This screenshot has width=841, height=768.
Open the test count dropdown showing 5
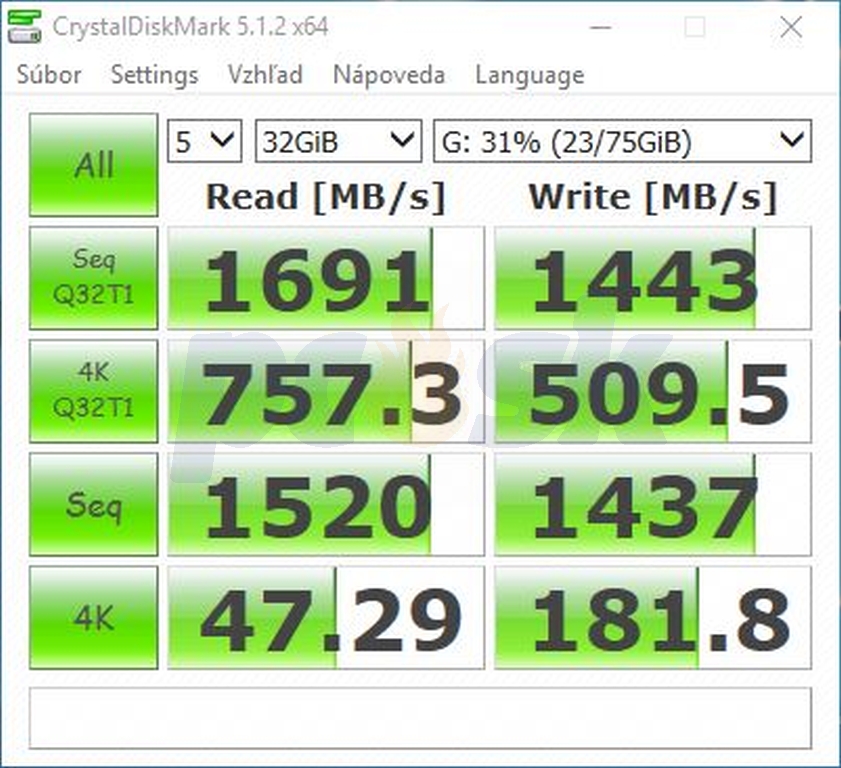[204, 141]
